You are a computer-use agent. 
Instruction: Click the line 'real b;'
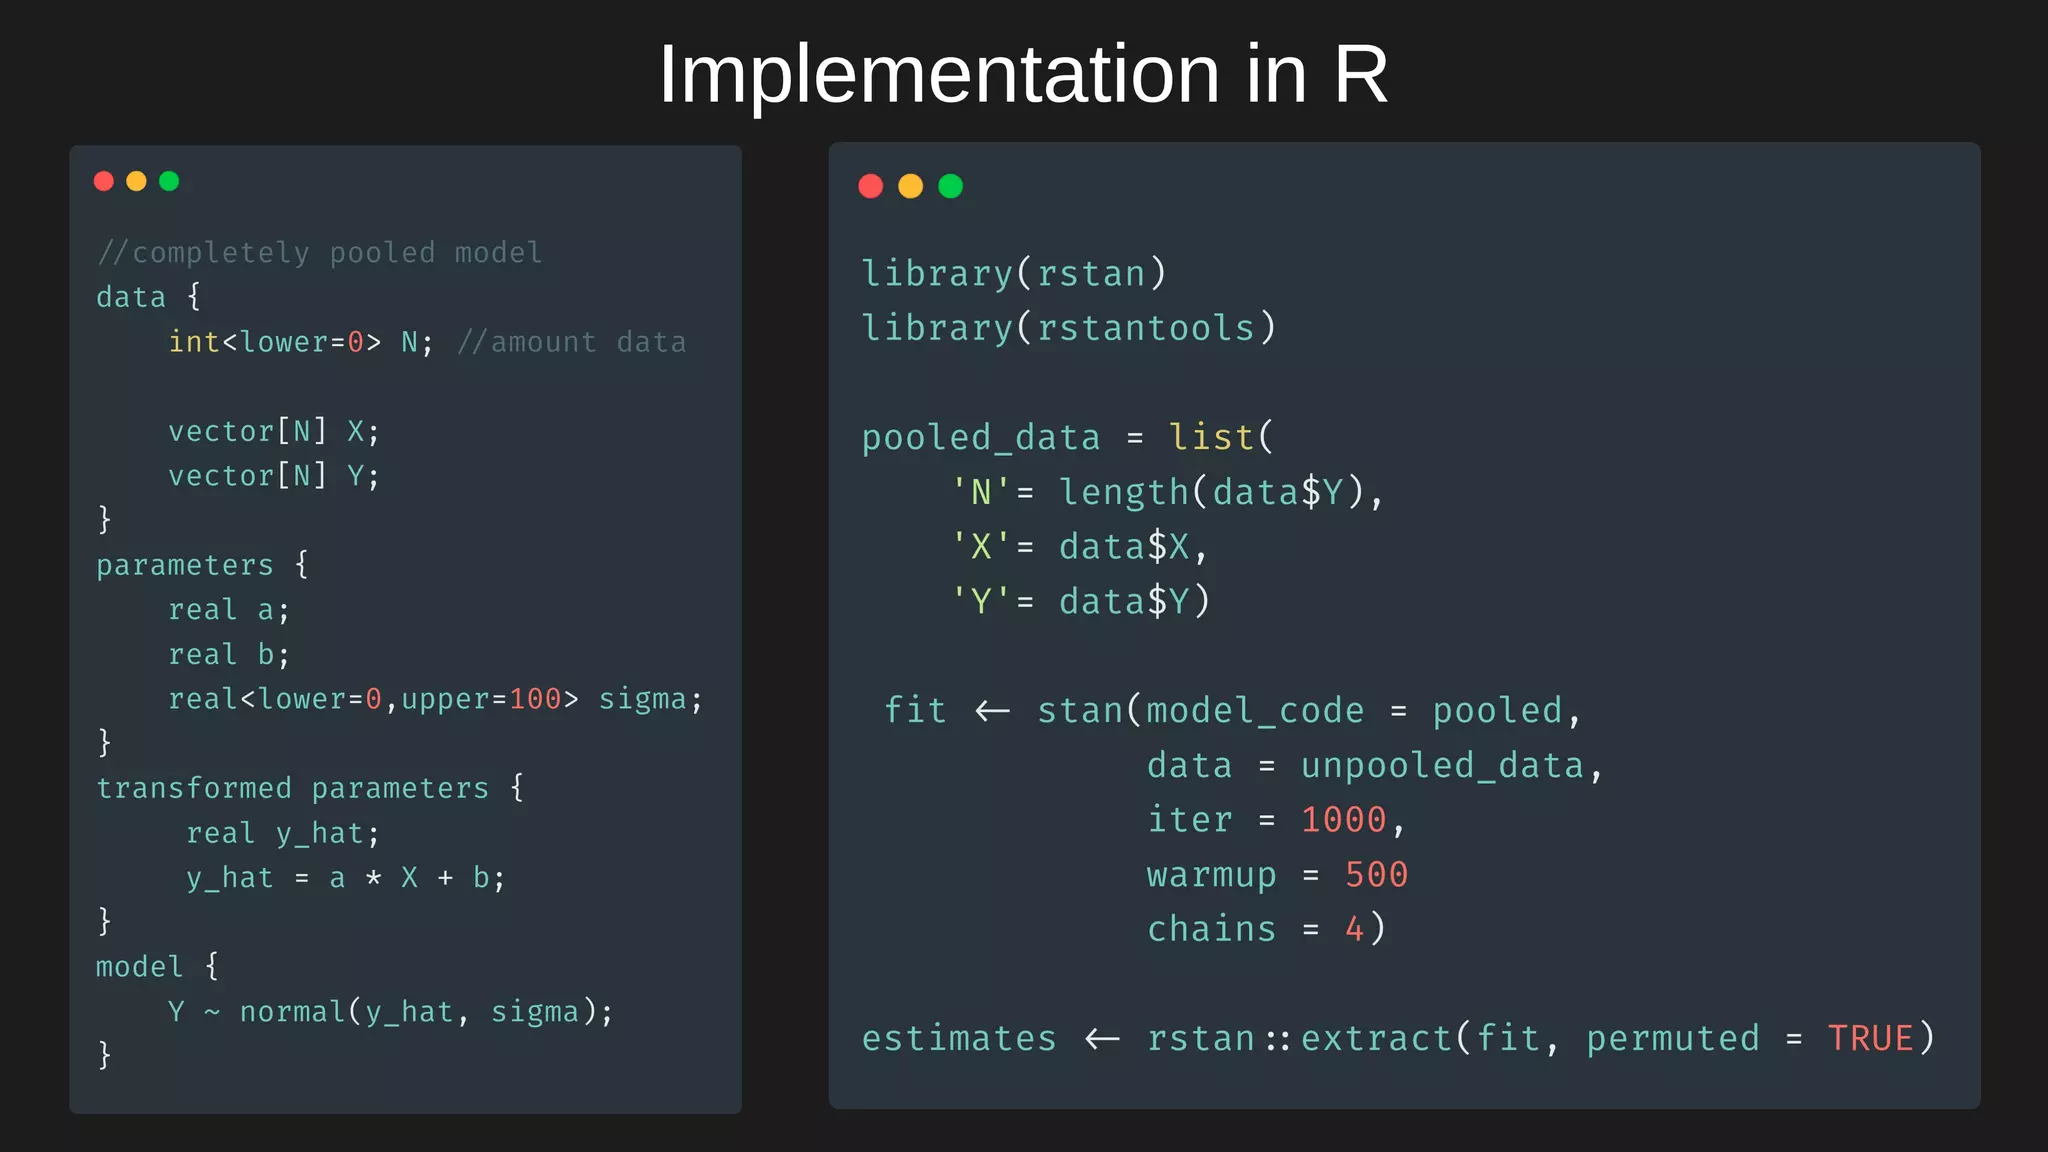229,654
